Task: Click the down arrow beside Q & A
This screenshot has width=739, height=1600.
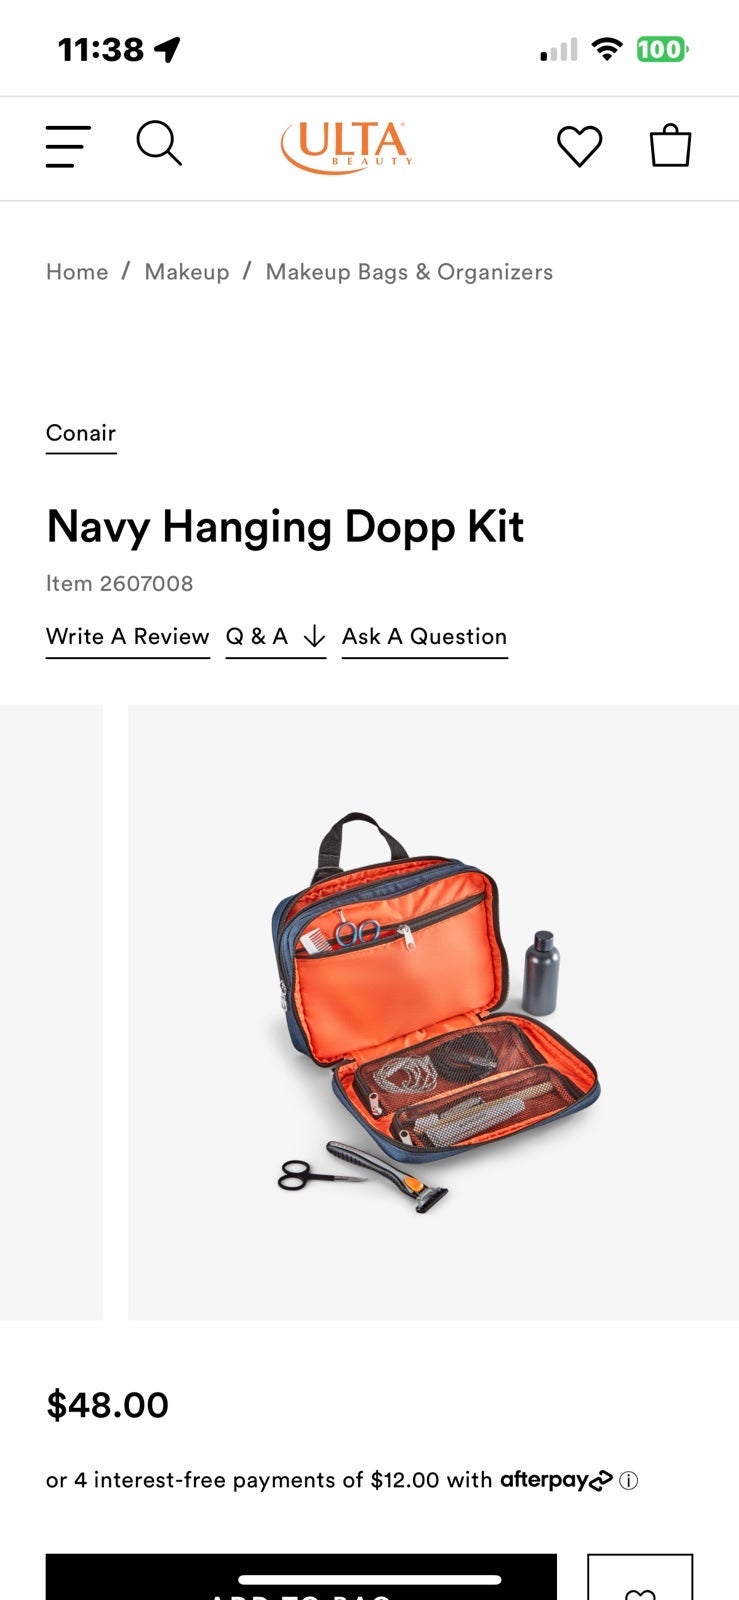Action: pyautogui.click(x=314, y=637)
